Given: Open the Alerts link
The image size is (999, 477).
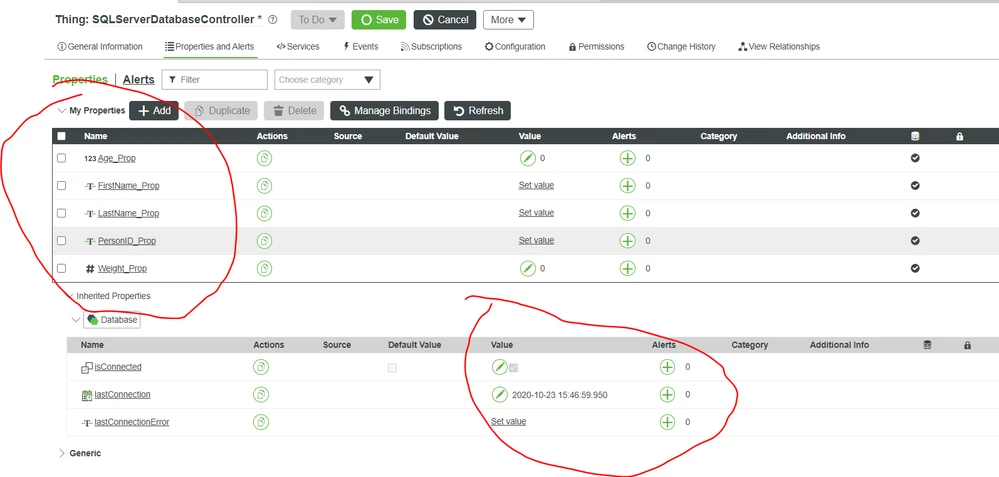Looking at the screenshot, I should click(138, 80).
